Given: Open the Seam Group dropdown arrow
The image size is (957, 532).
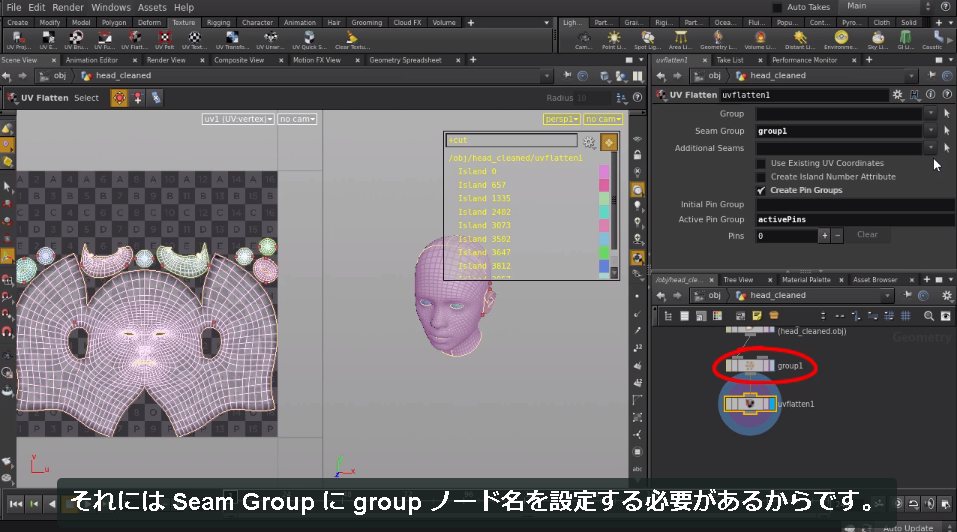Looking at the screenshot, I should [930, 131].
